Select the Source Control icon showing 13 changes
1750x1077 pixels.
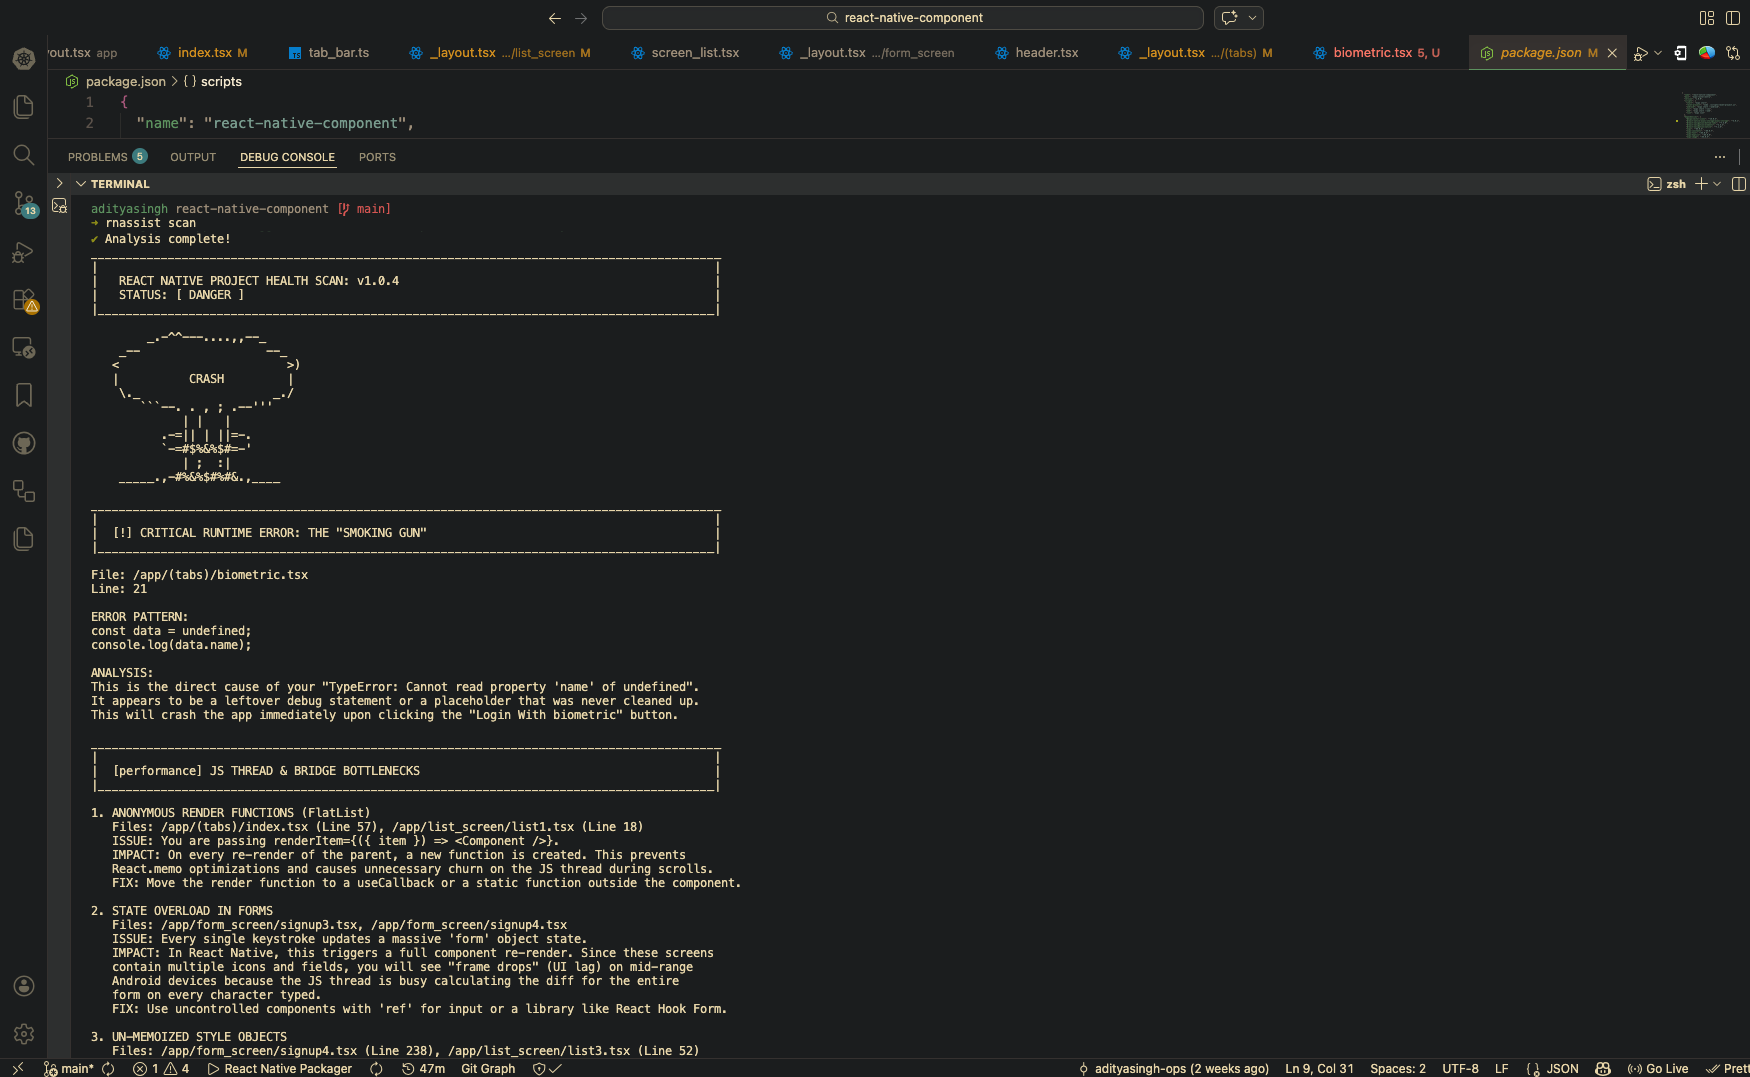pos(24,204)
